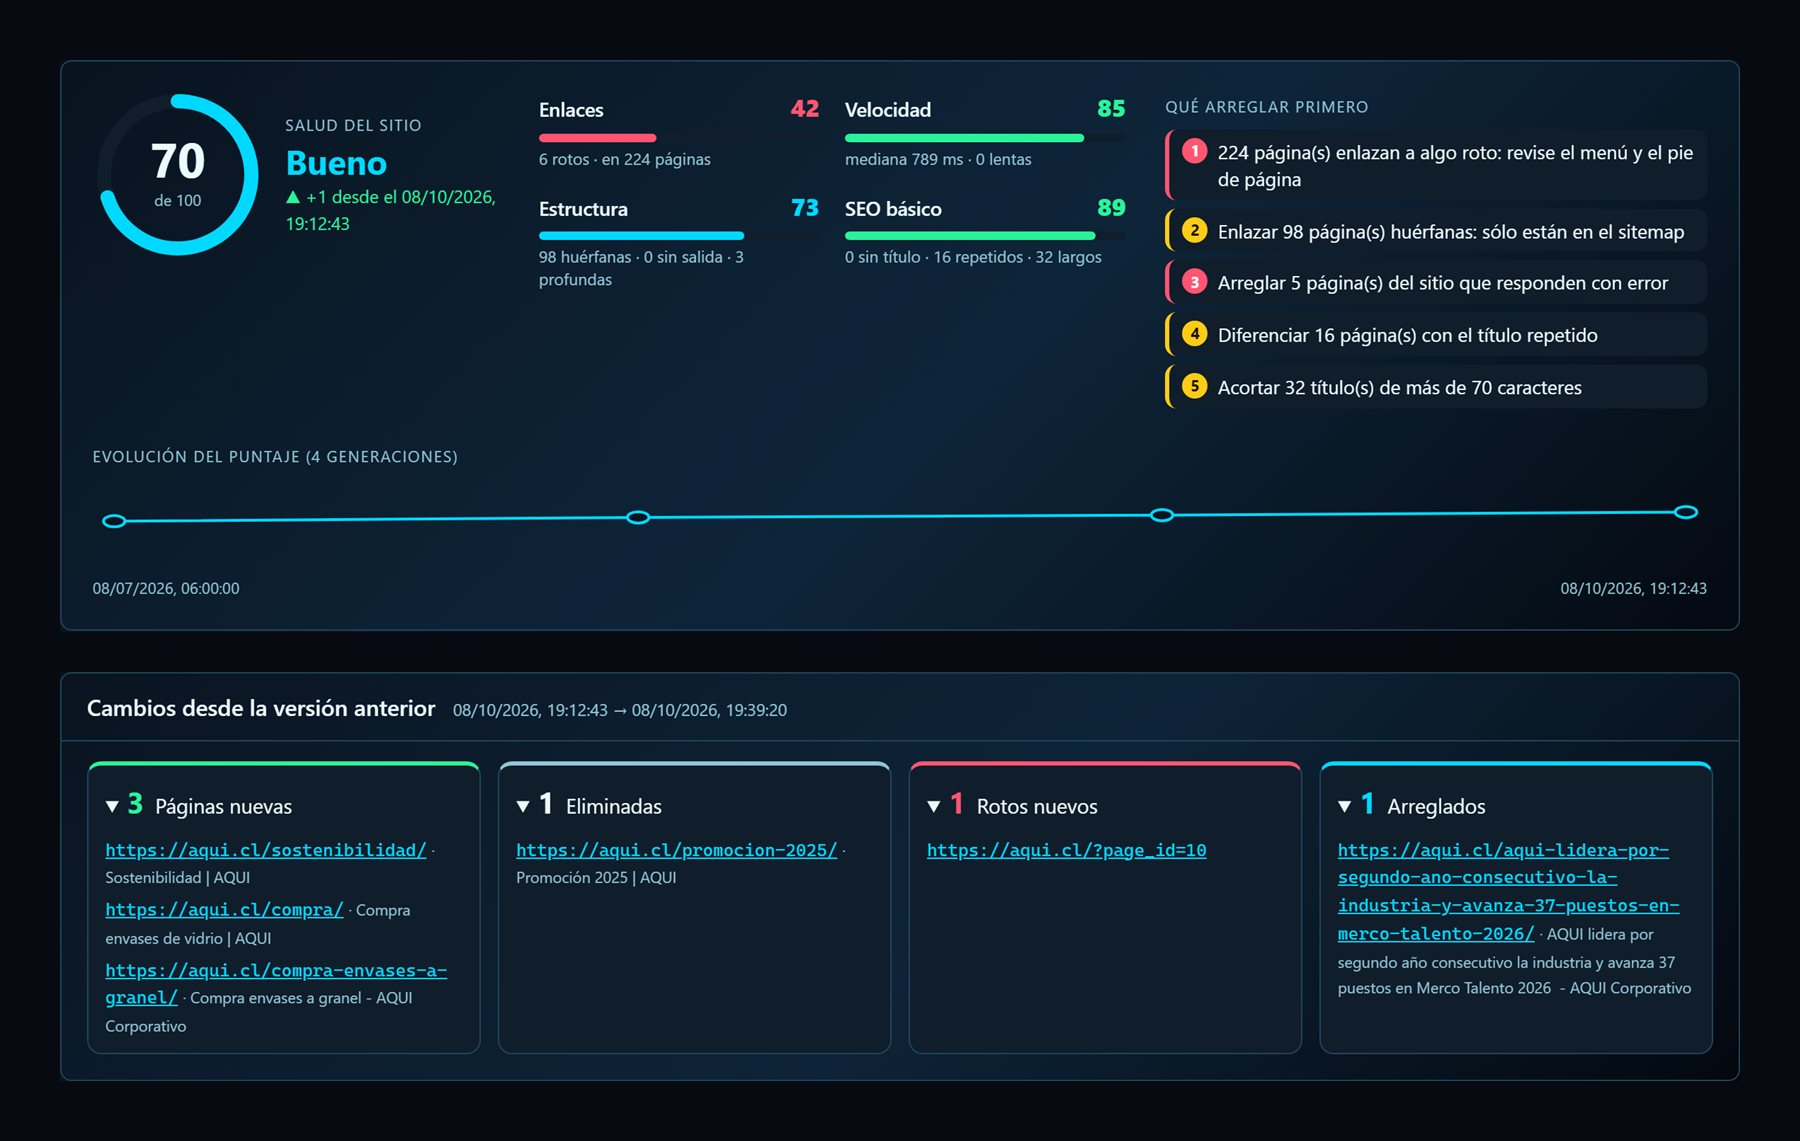
Task: Click the Velocidad green progress bar
Action: coord(964,138)
